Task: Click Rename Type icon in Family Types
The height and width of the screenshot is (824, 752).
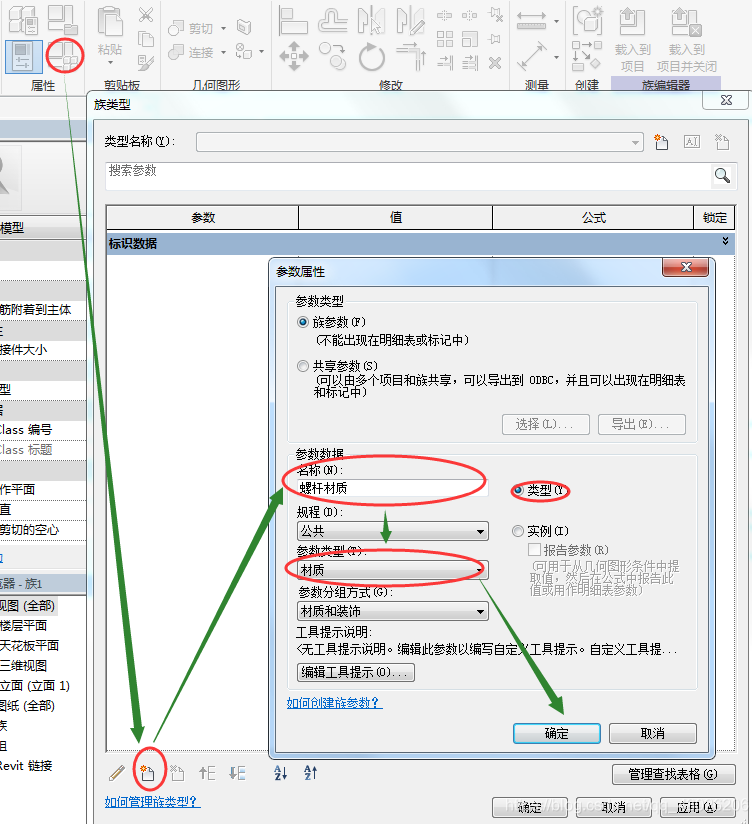Action: [692, 142]
